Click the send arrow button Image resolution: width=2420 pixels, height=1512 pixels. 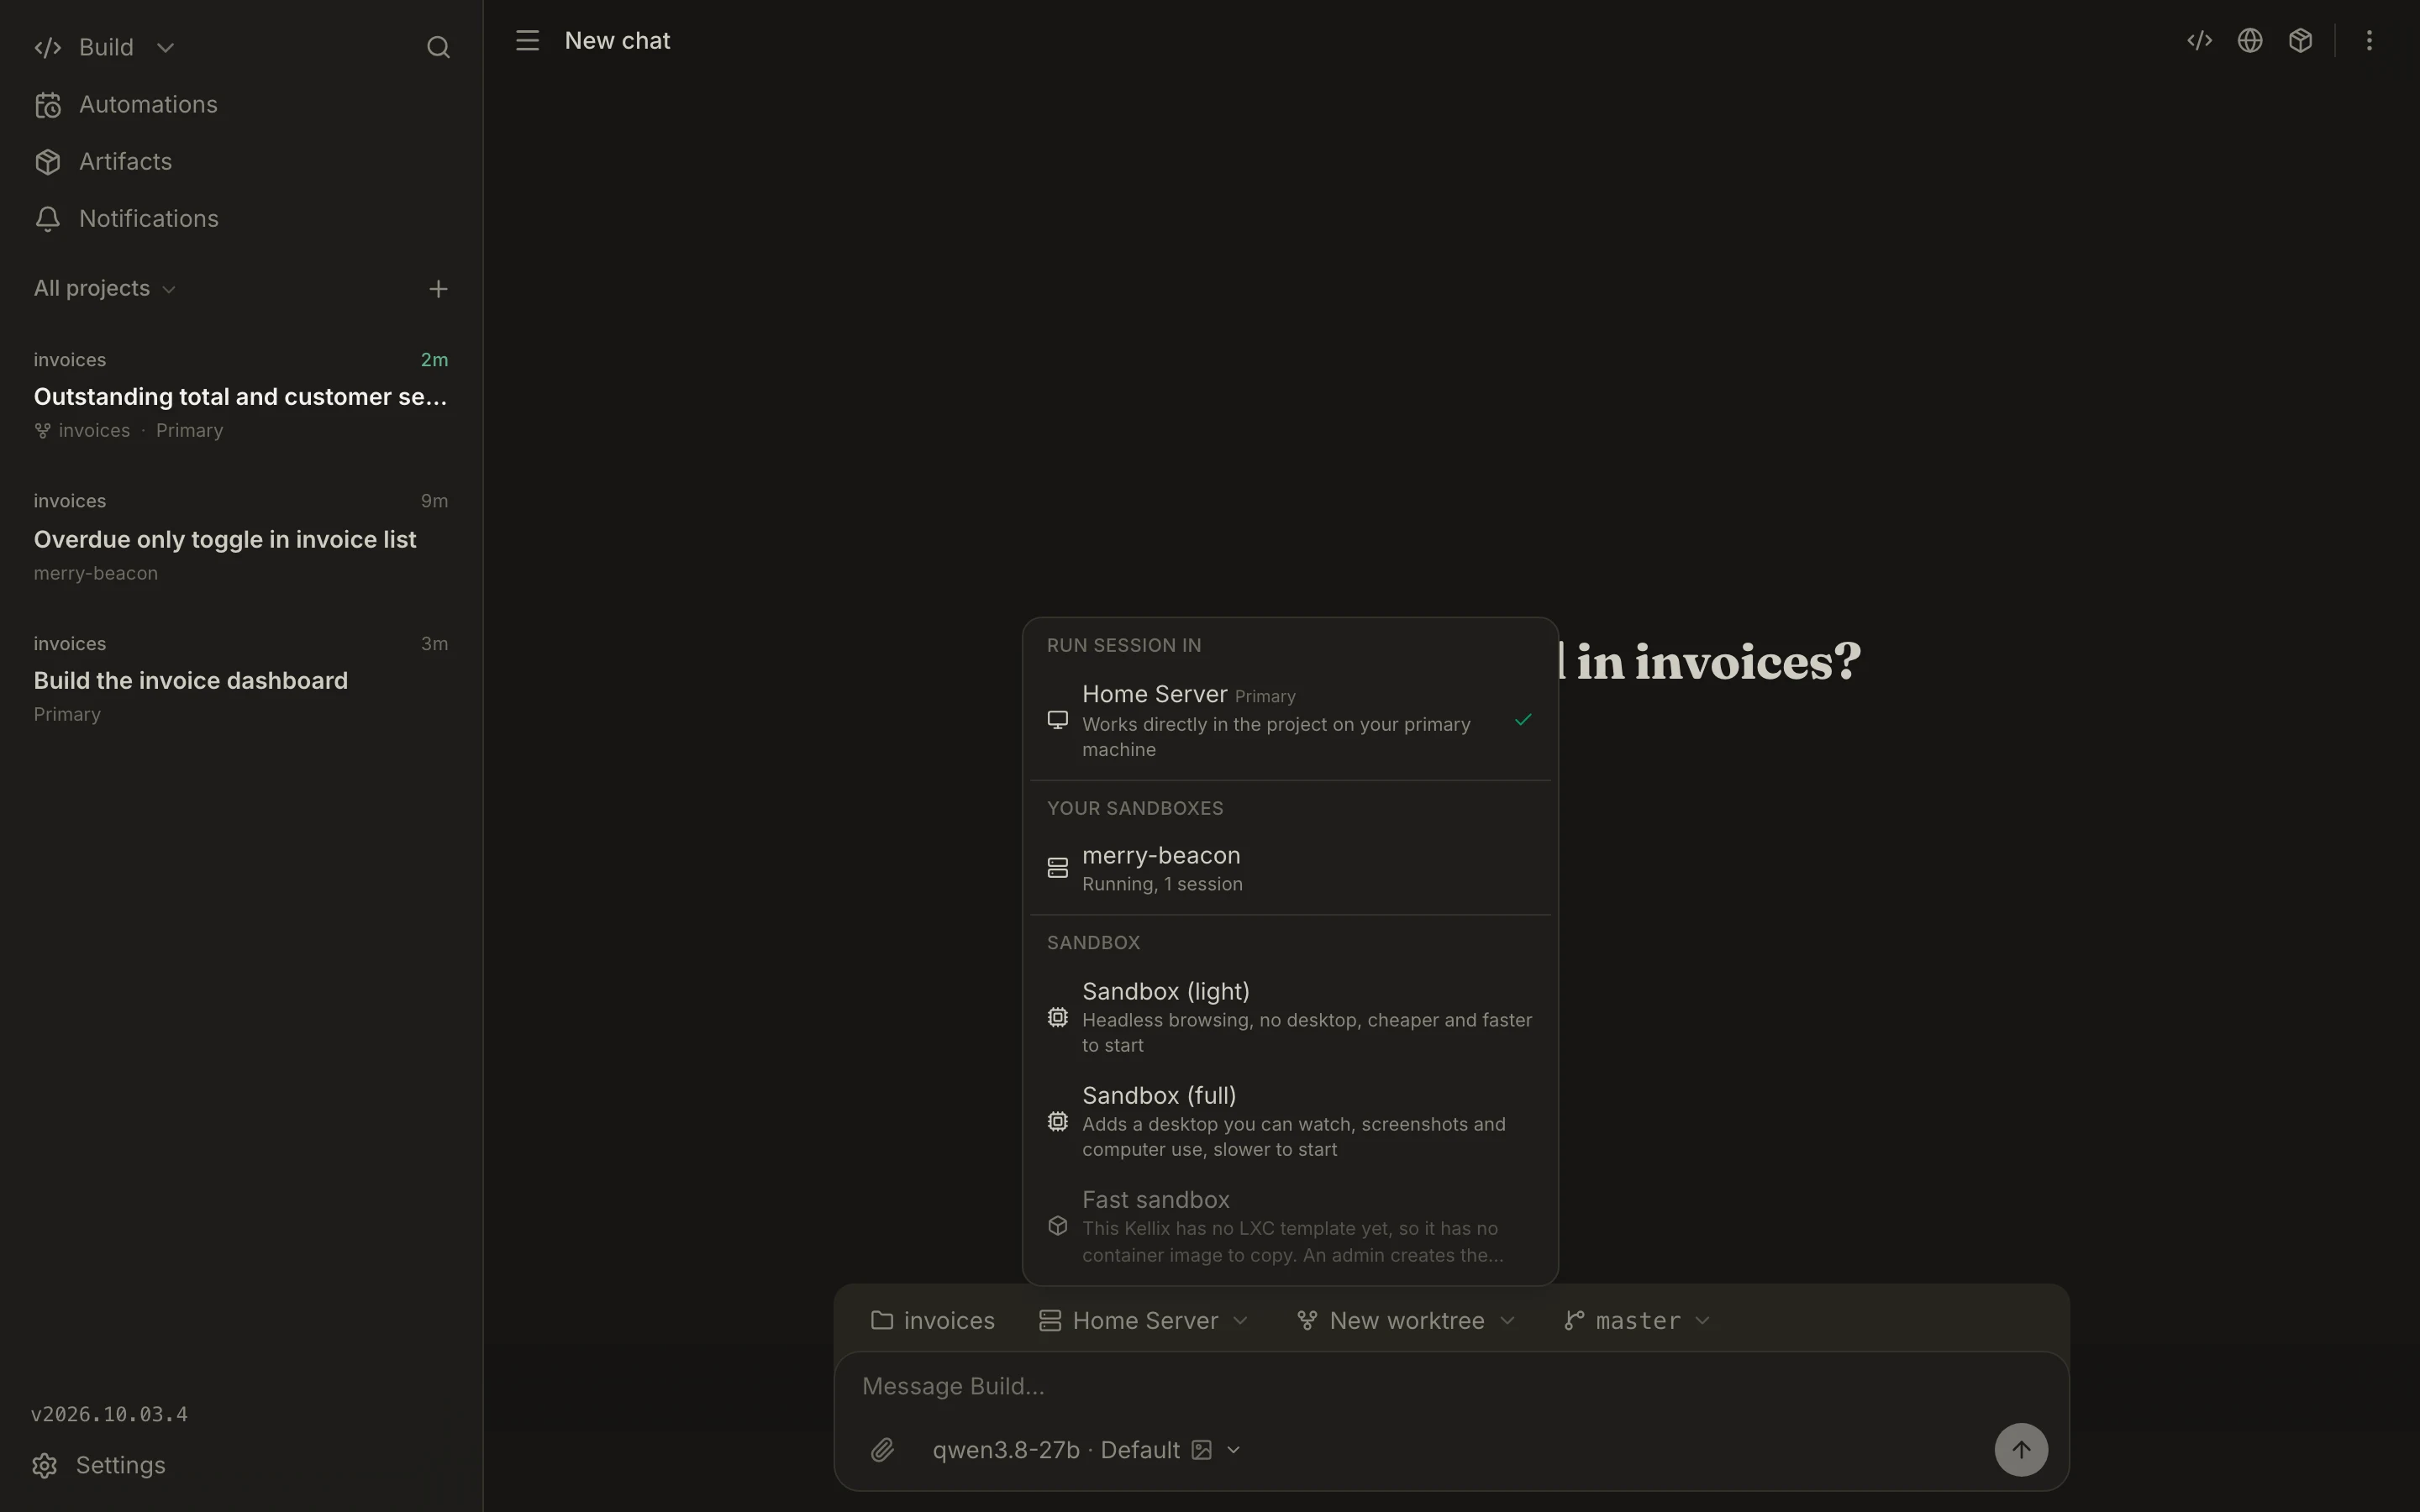click(2021, 1450)
